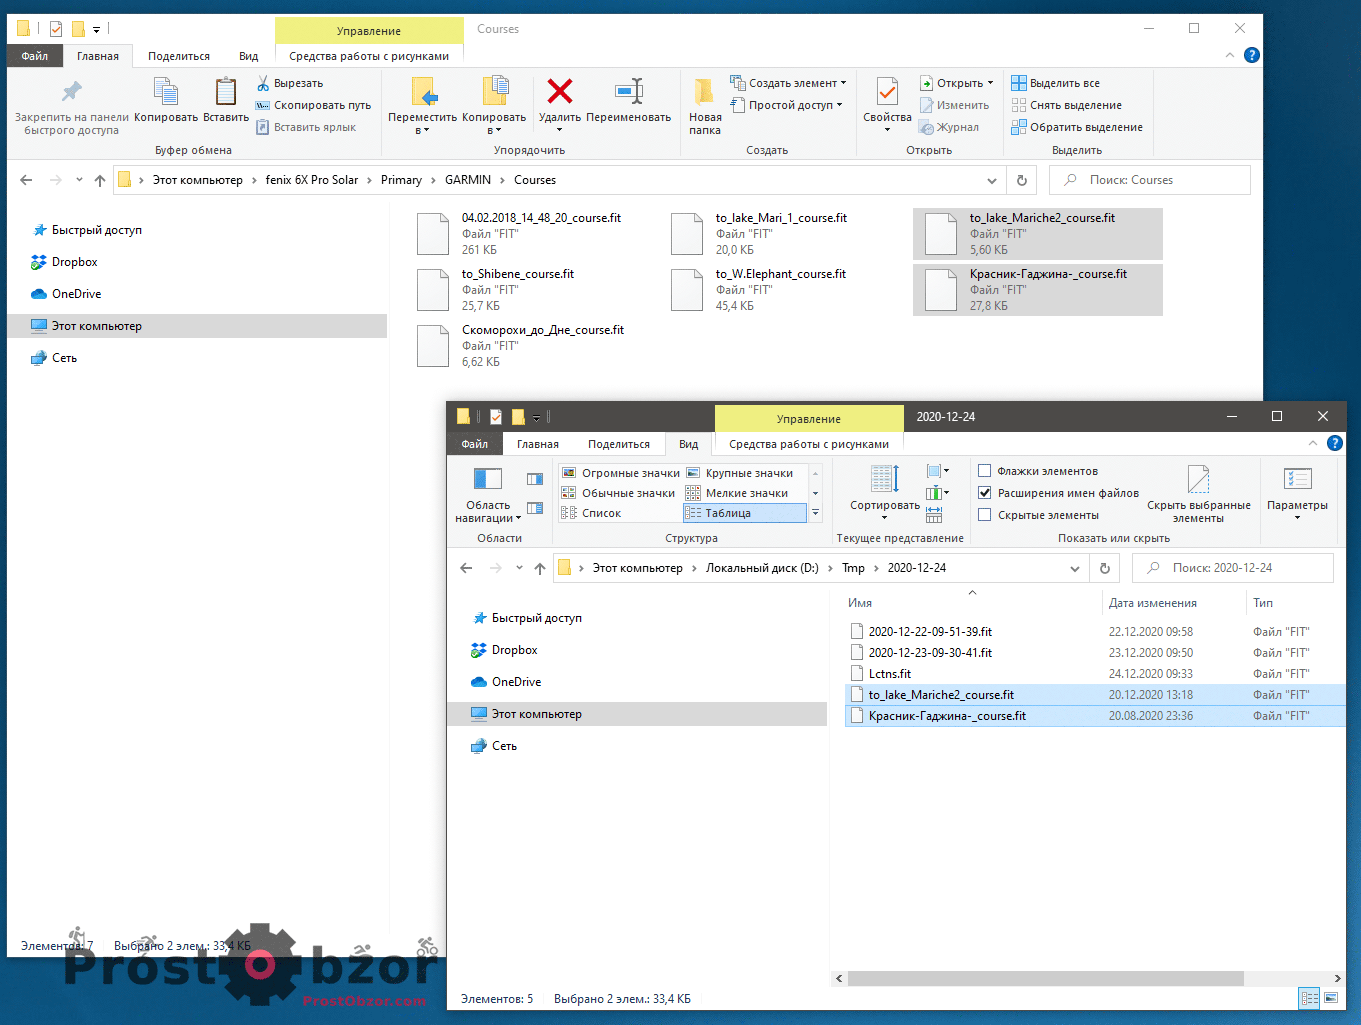
Task: Expand the Courses address bar dropdown
Action: (991, 181)
